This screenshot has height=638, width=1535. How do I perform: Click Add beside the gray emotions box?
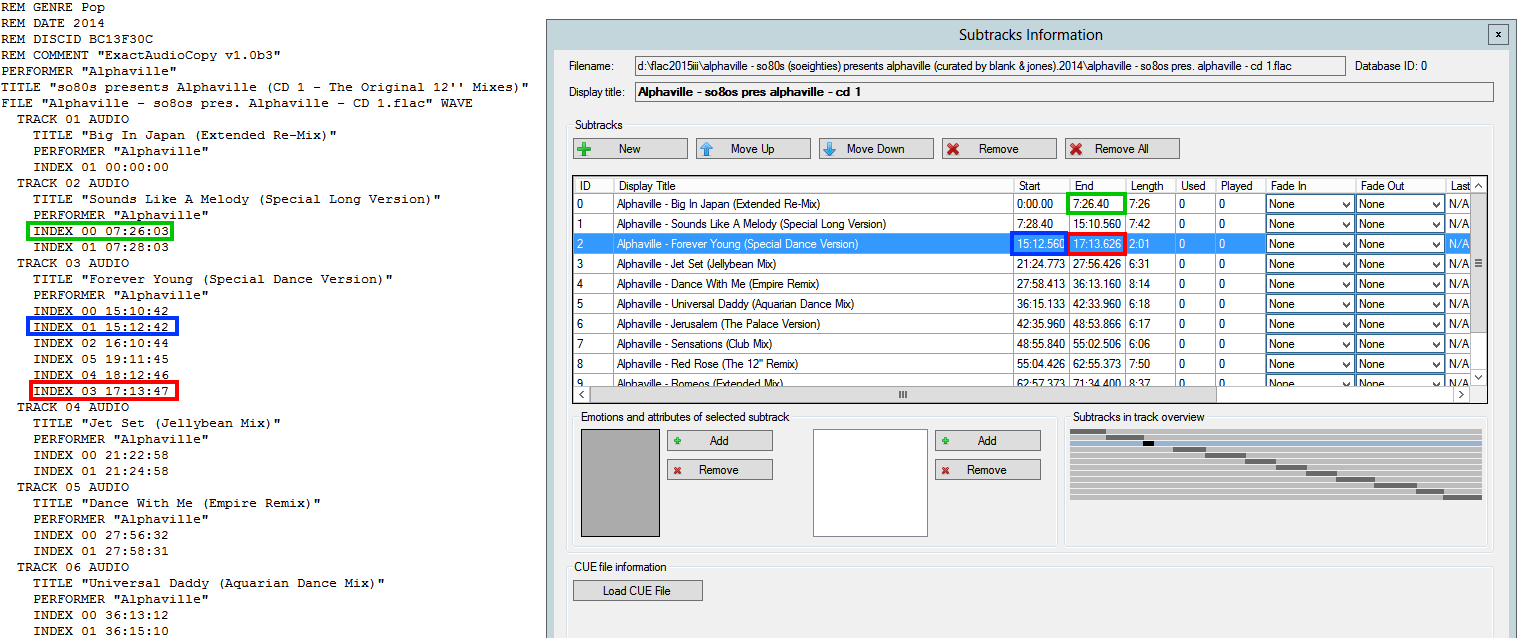[720, 440]
